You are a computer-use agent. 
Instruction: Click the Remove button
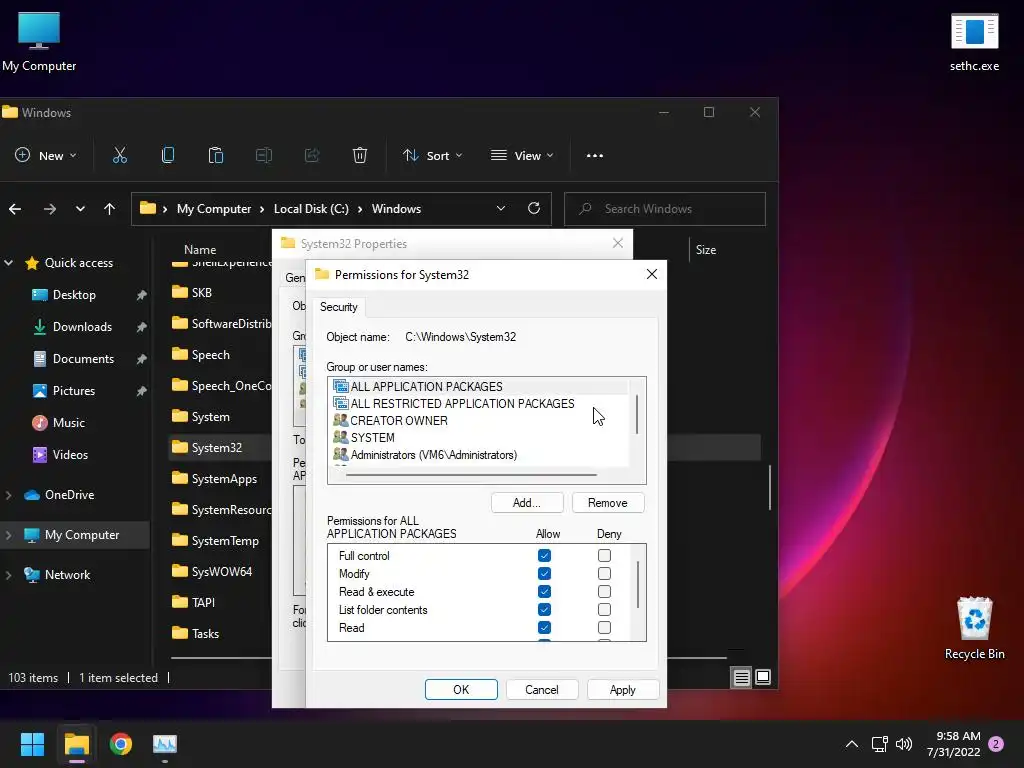[607, 503]
